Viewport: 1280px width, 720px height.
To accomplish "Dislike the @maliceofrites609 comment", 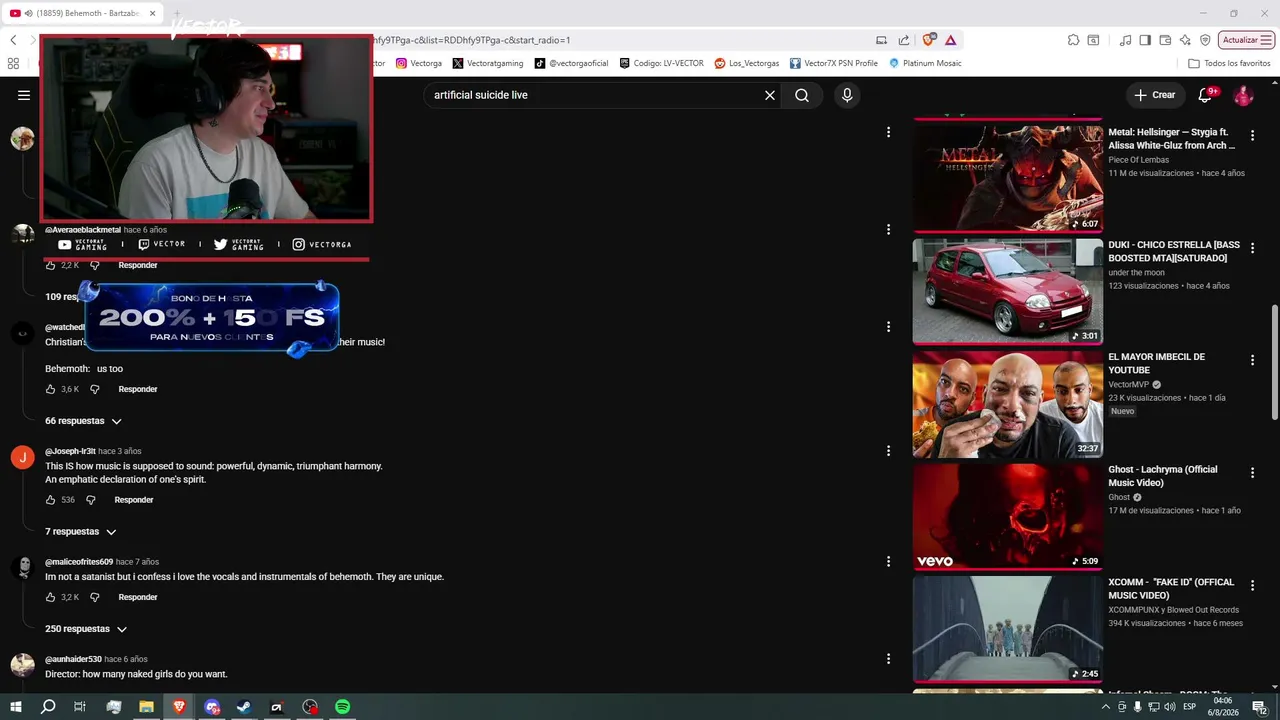I will 95,597.
